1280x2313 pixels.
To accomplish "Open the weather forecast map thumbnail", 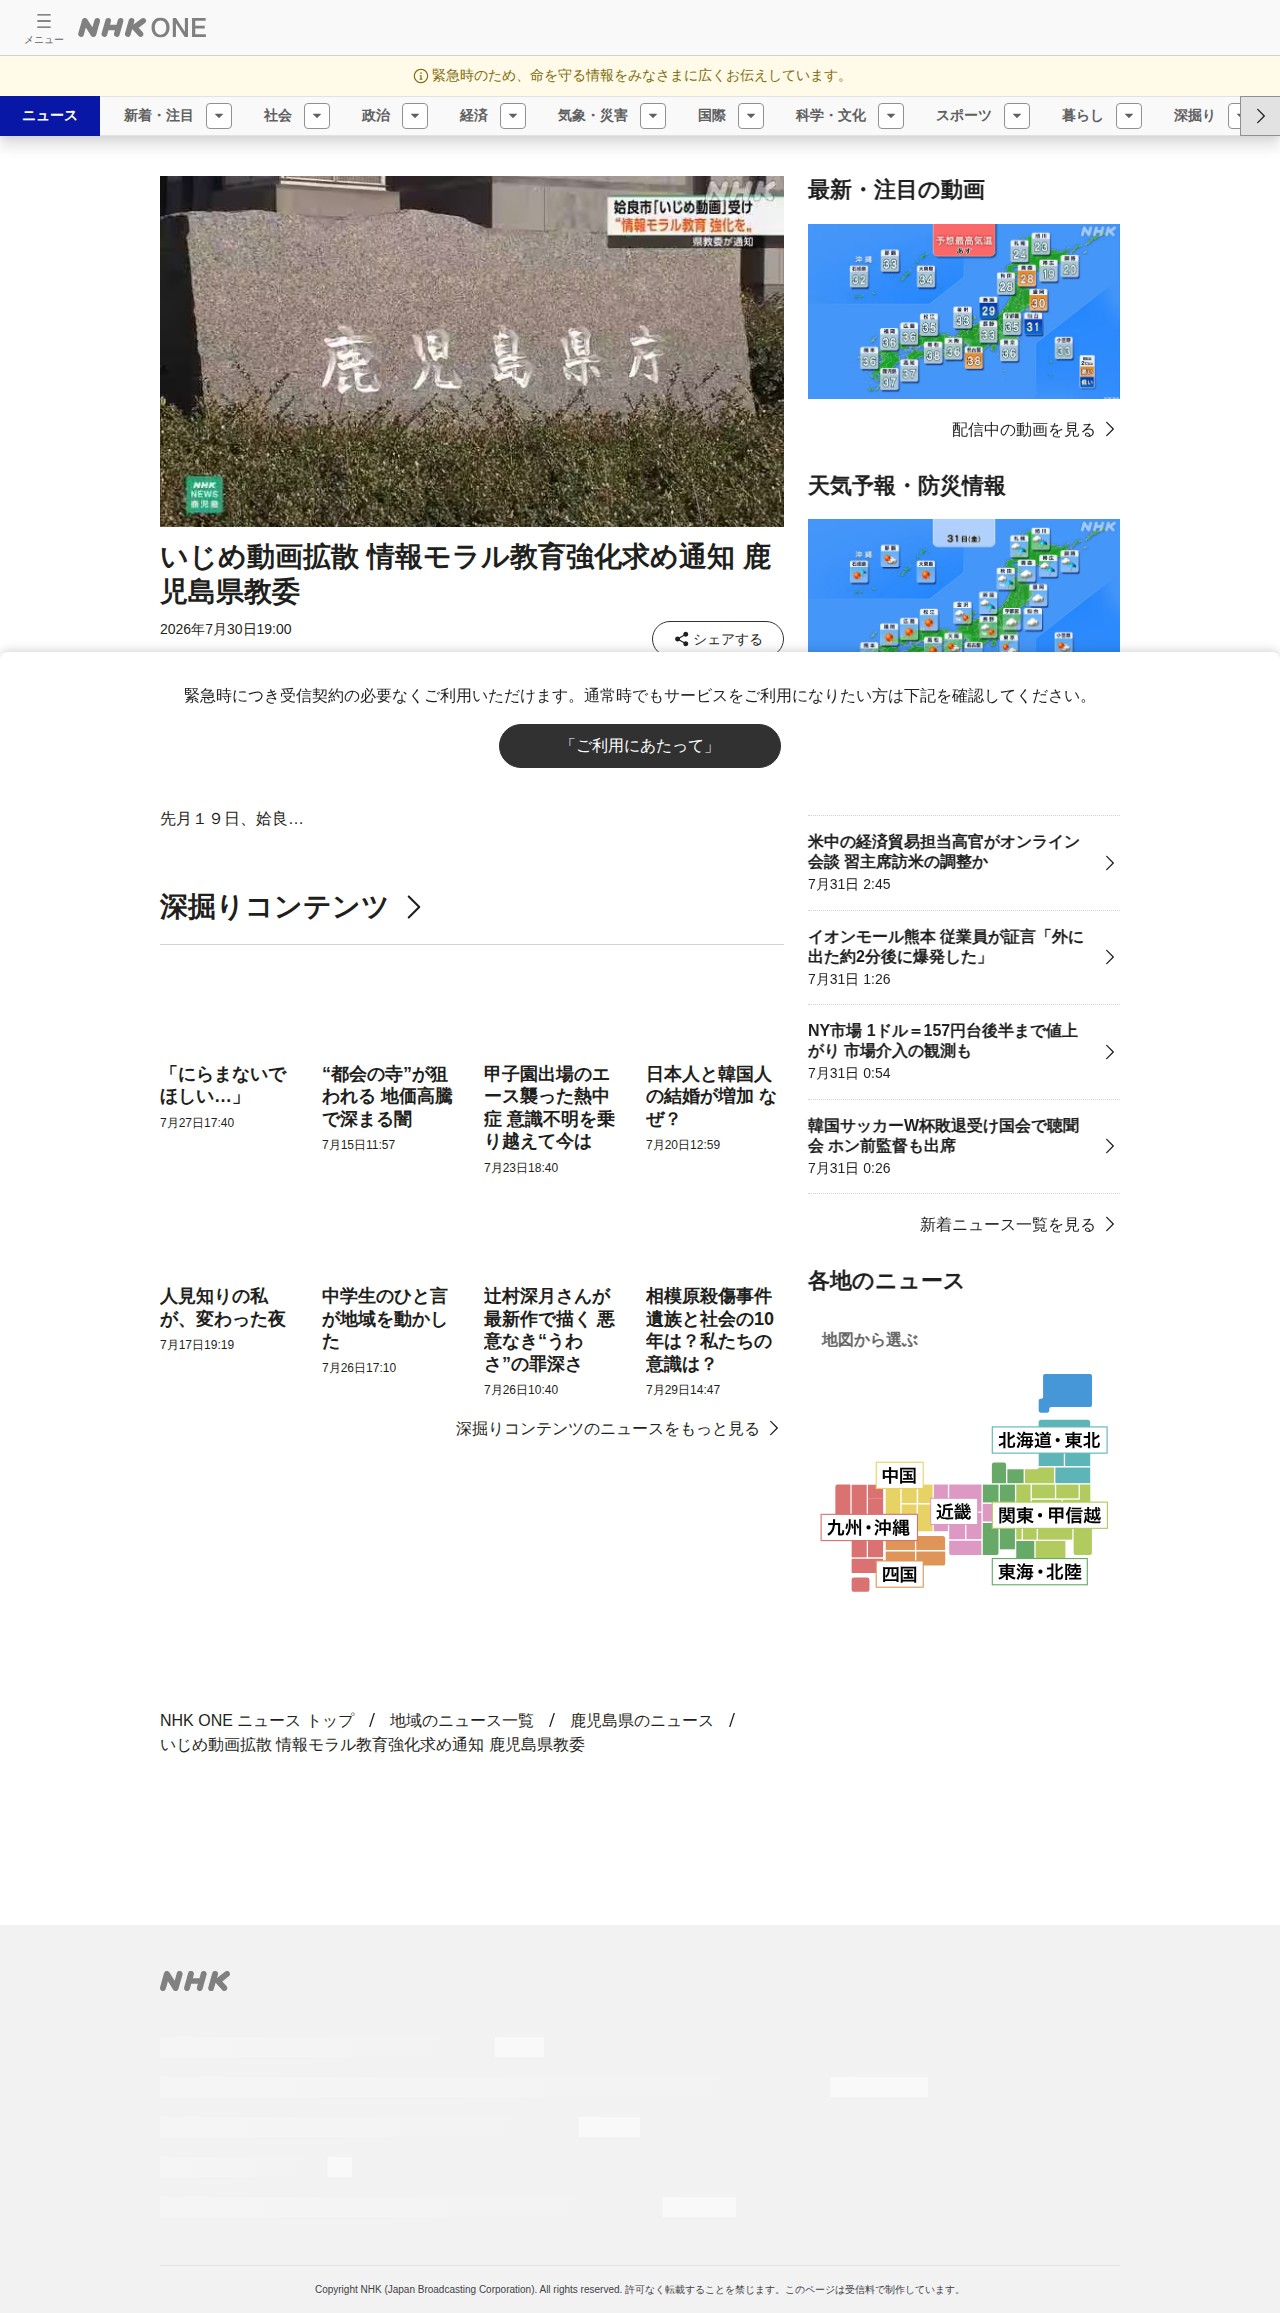I will [x=964, y=585].
